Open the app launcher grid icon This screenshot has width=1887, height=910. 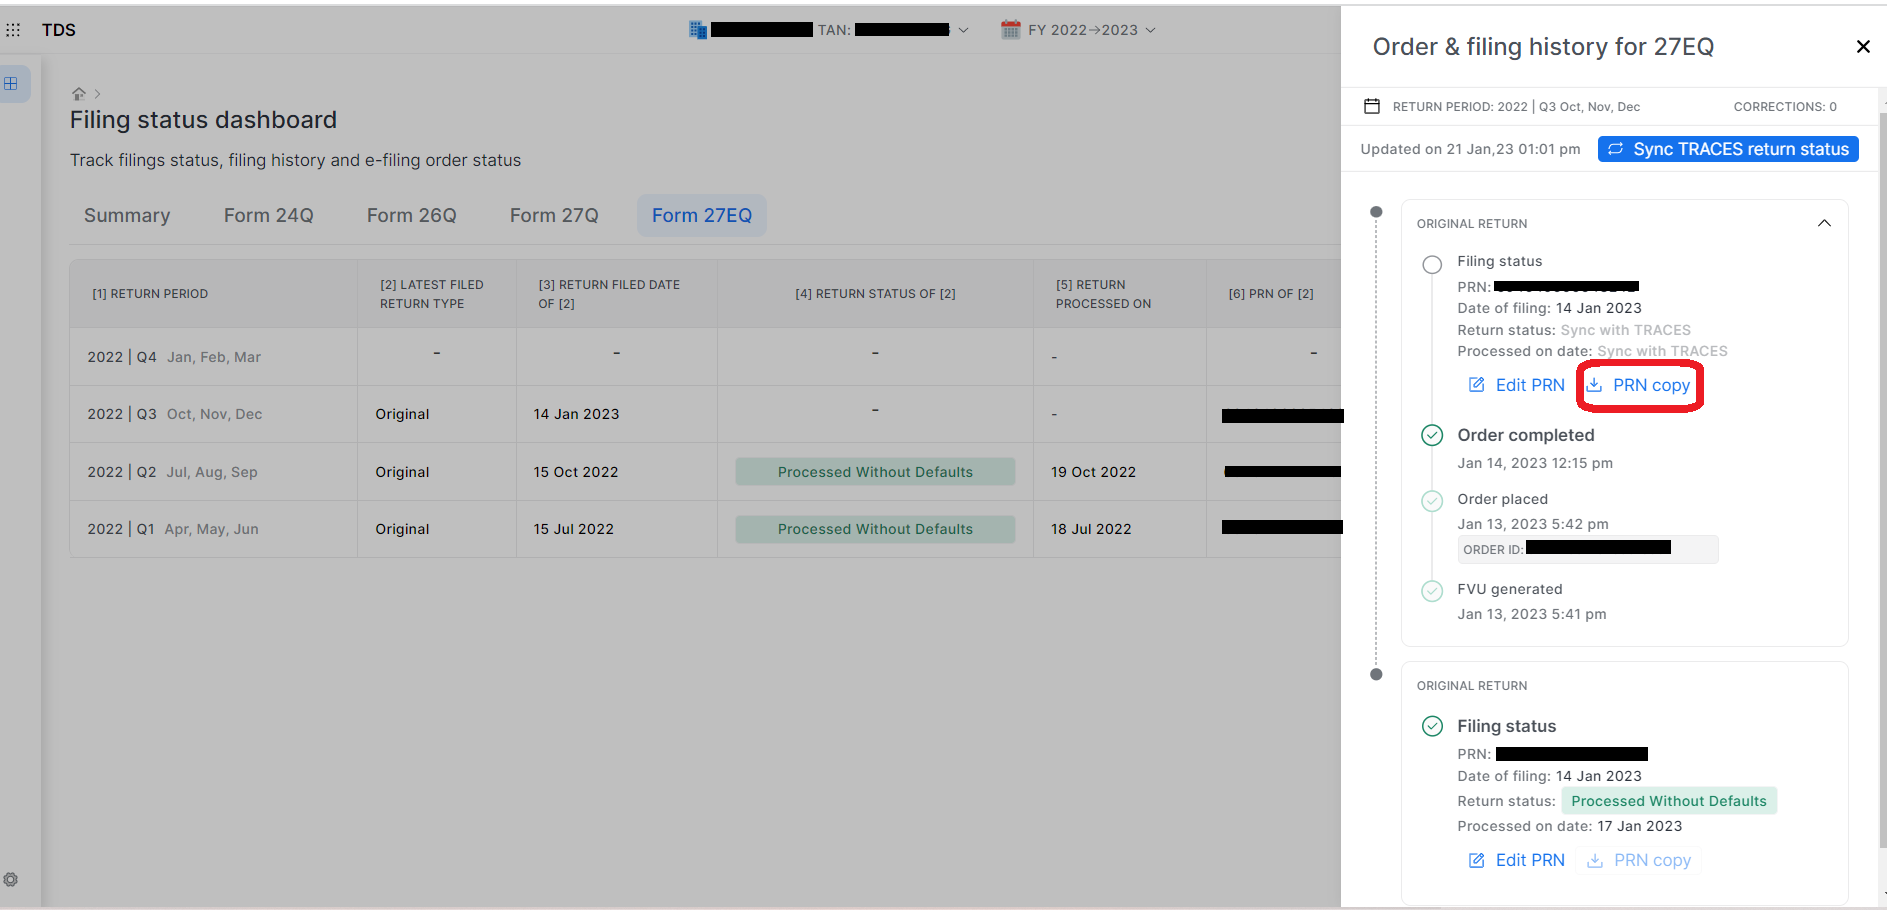tap(13, 30)
